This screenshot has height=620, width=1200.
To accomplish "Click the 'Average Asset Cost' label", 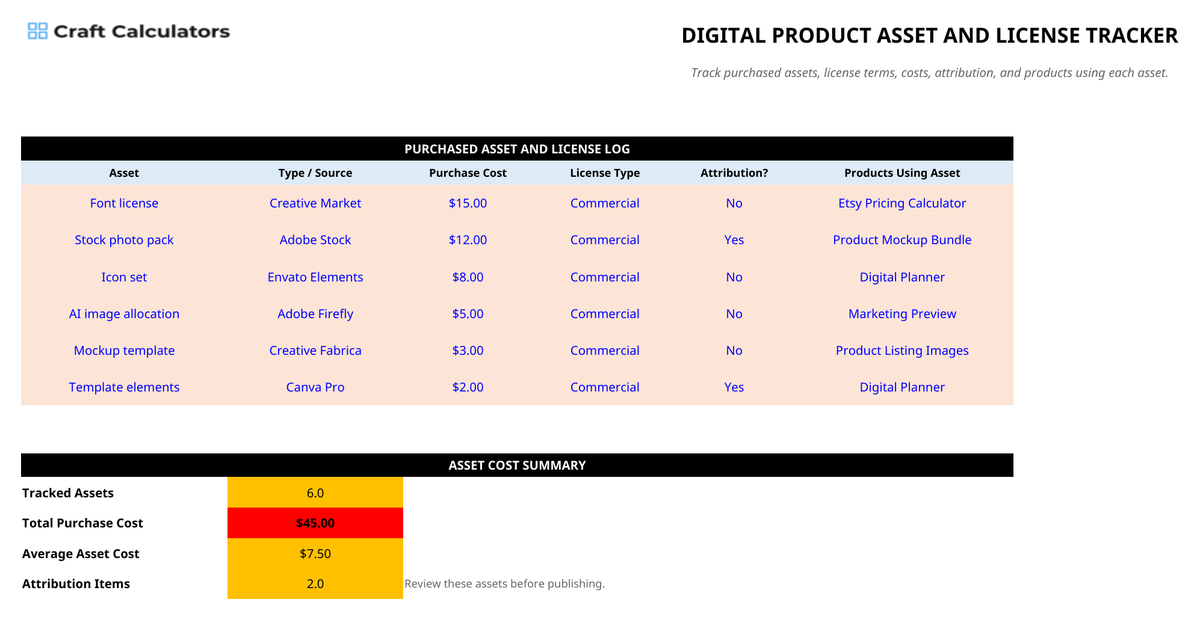I will 81,554.
